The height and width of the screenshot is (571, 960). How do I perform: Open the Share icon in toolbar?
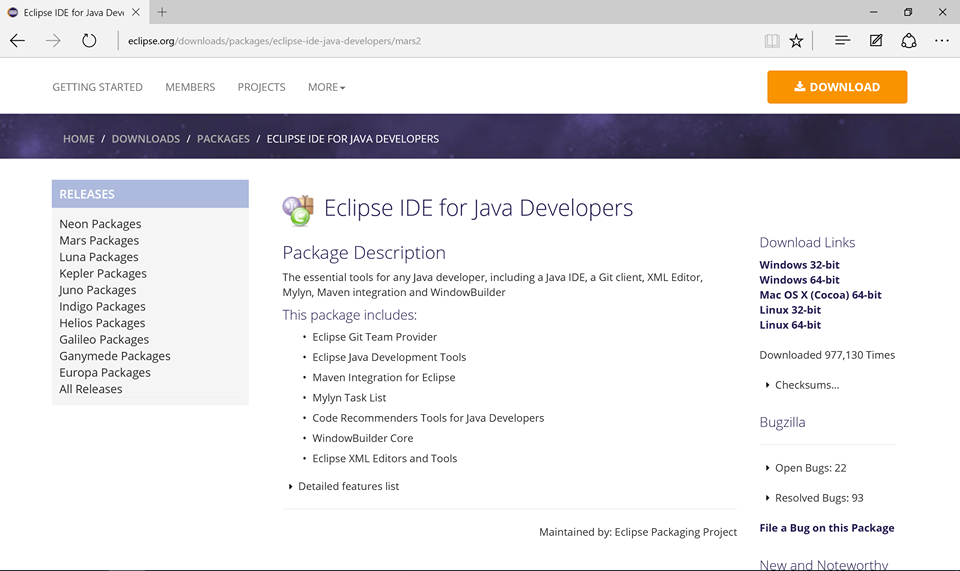pyautogui.click(x=909, y=40)
